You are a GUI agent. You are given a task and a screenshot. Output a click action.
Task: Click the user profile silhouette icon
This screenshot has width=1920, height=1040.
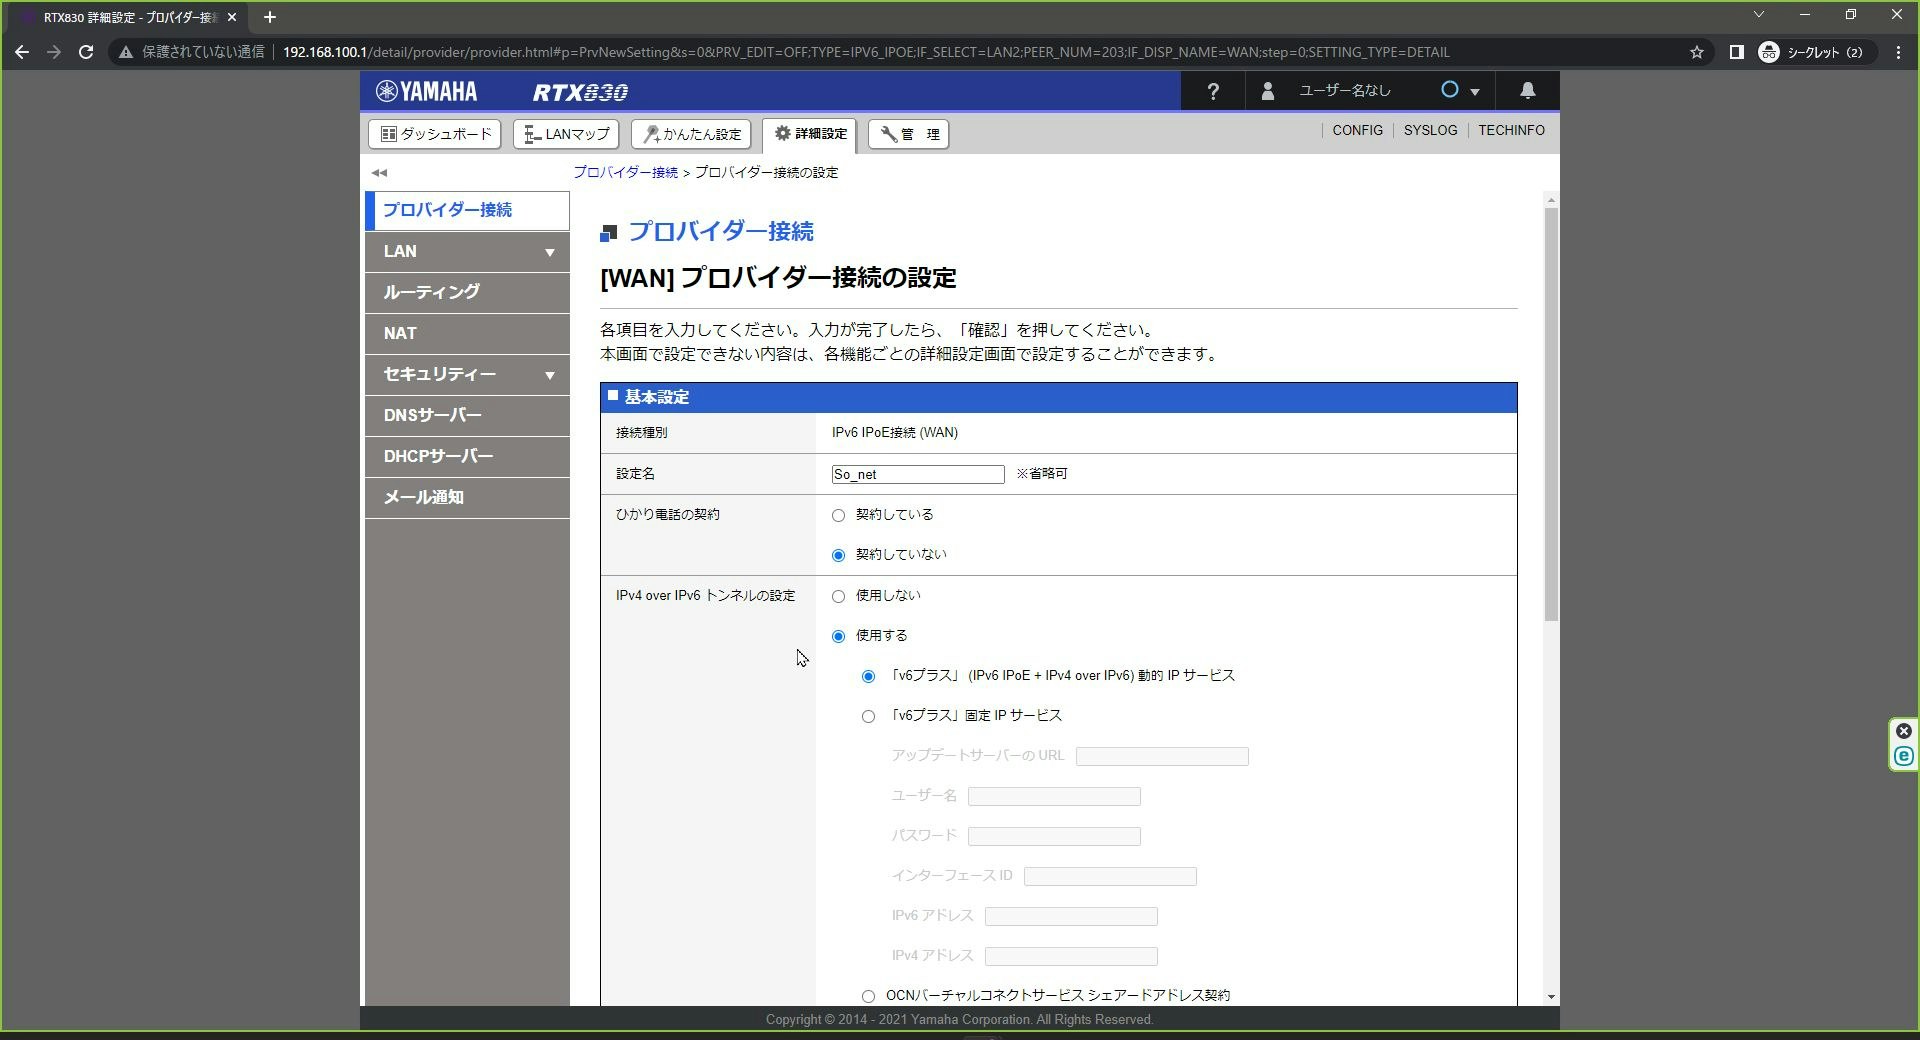point(1268,91)
